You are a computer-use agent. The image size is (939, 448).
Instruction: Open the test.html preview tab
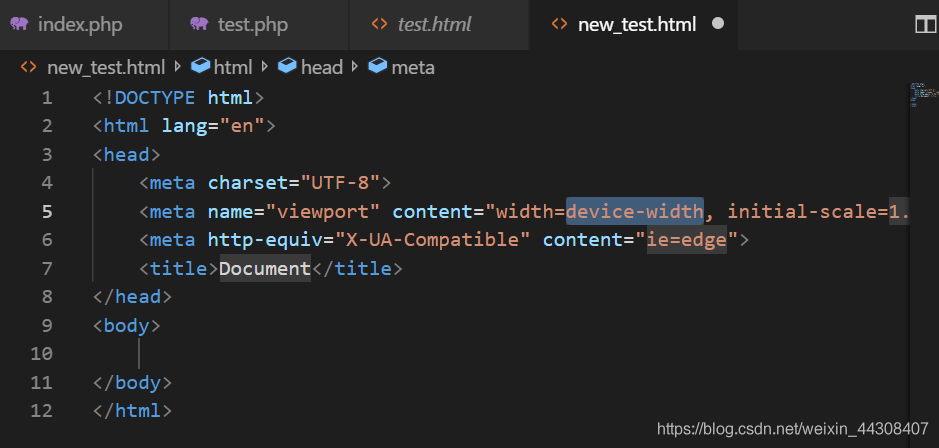[434, 24]
